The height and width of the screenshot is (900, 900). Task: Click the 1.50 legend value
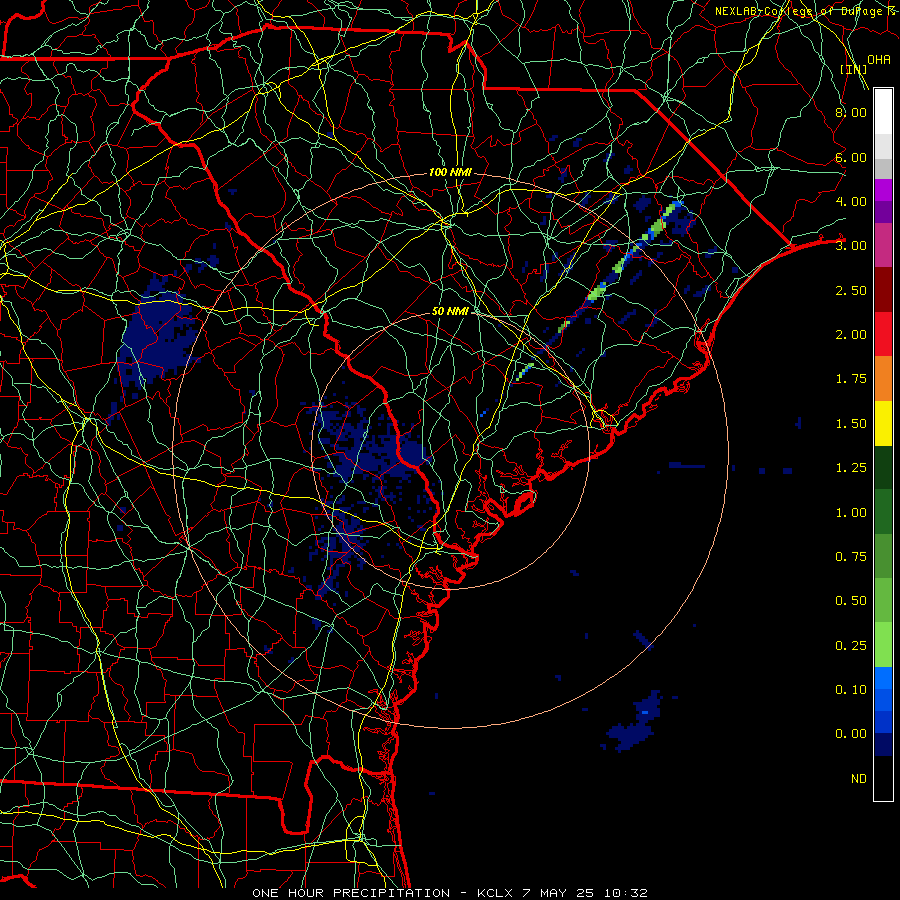pyautogui.click(x=851, y=424)
